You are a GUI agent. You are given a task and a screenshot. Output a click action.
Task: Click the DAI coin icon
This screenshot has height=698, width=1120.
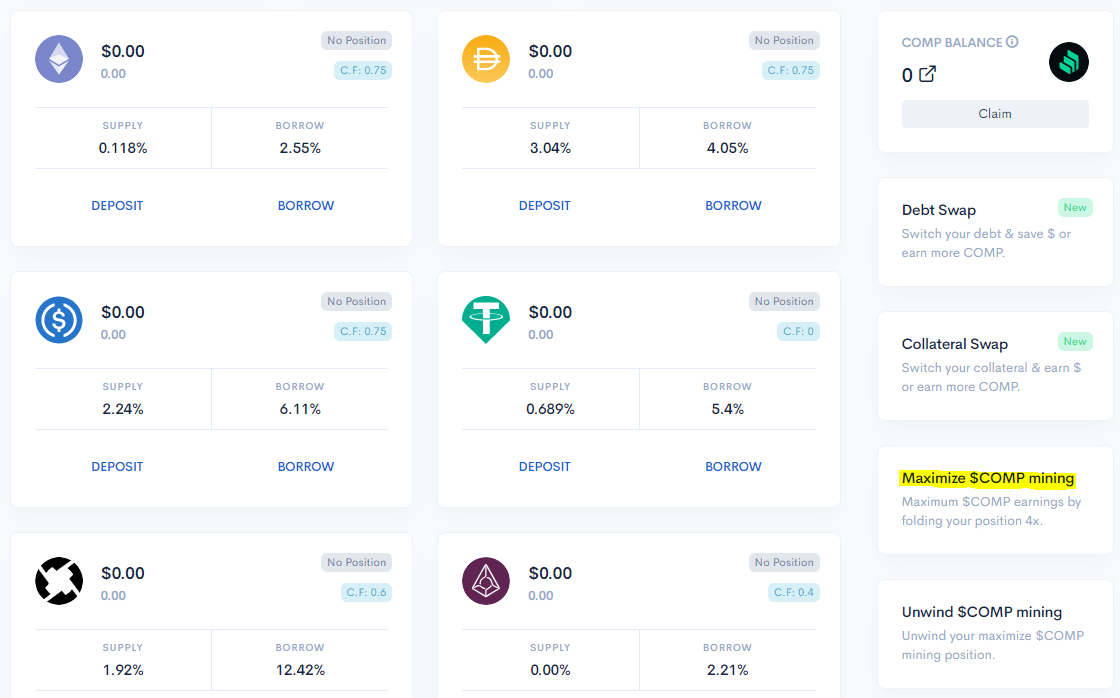tap(486, 59)
